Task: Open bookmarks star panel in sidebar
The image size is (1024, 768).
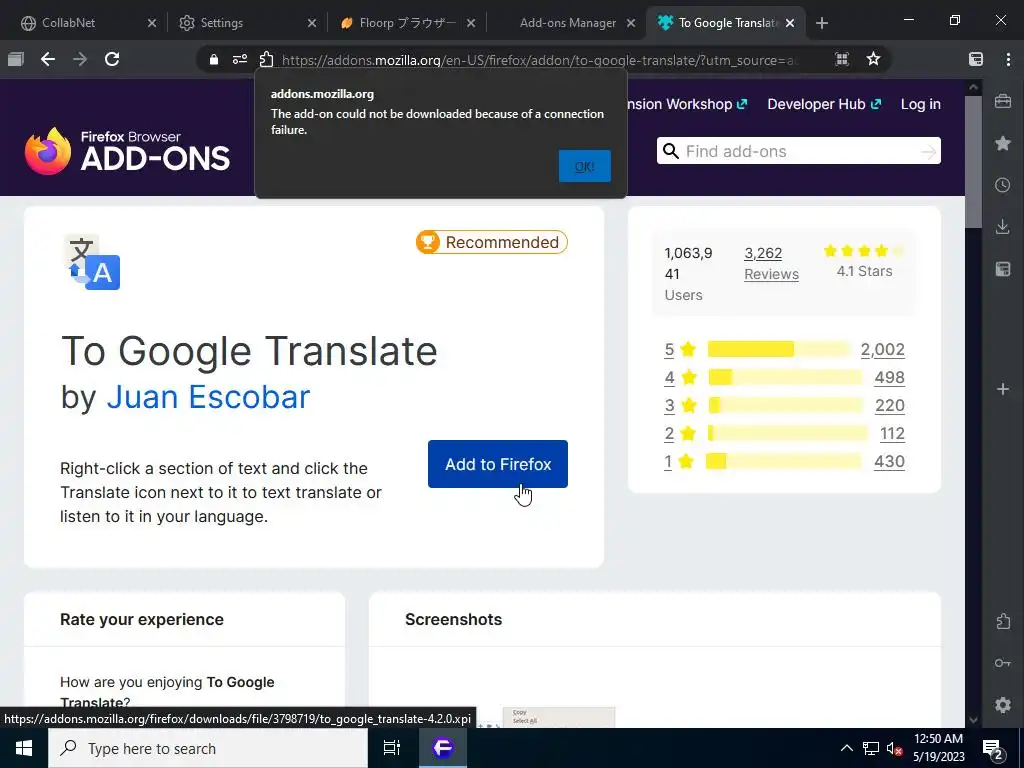Action: (x=1003, y=143)
